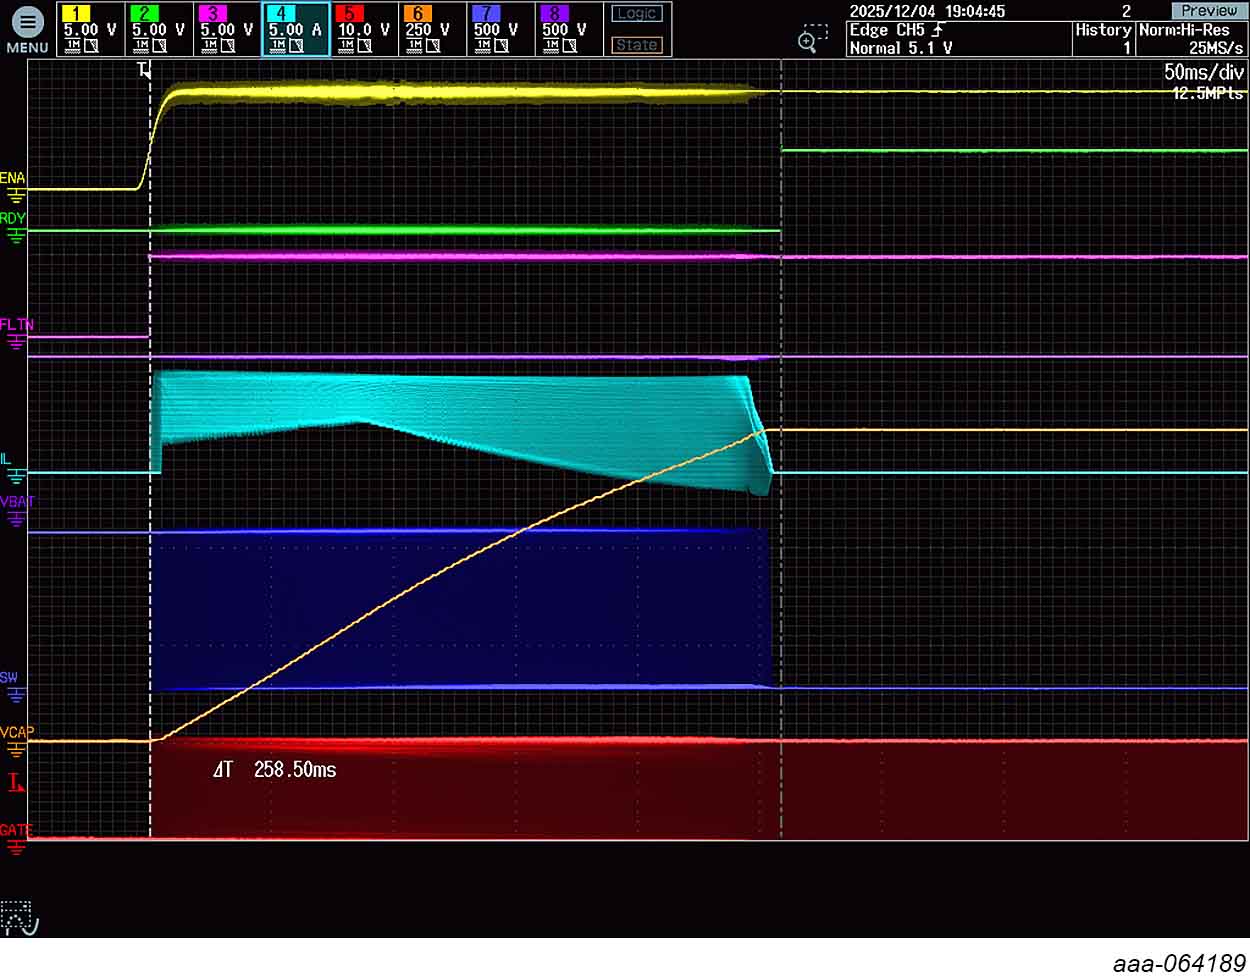Select channel 1 box showing 5.00 V
This screenshot has height=980, width=1250.
coord(90,29)
